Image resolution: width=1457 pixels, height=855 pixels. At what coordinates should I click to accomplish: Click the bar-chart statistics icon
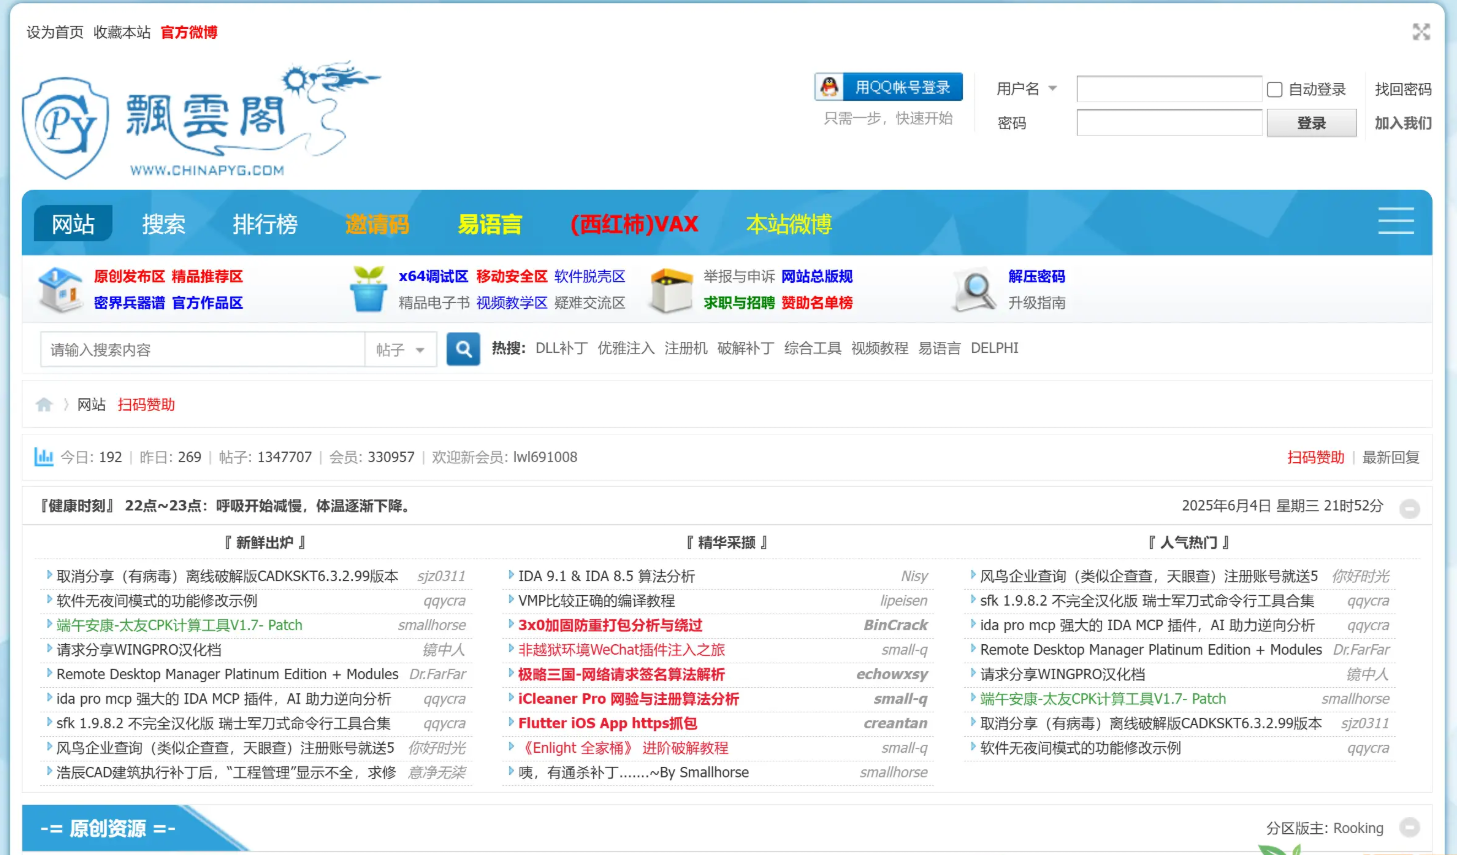pos(44,456)
